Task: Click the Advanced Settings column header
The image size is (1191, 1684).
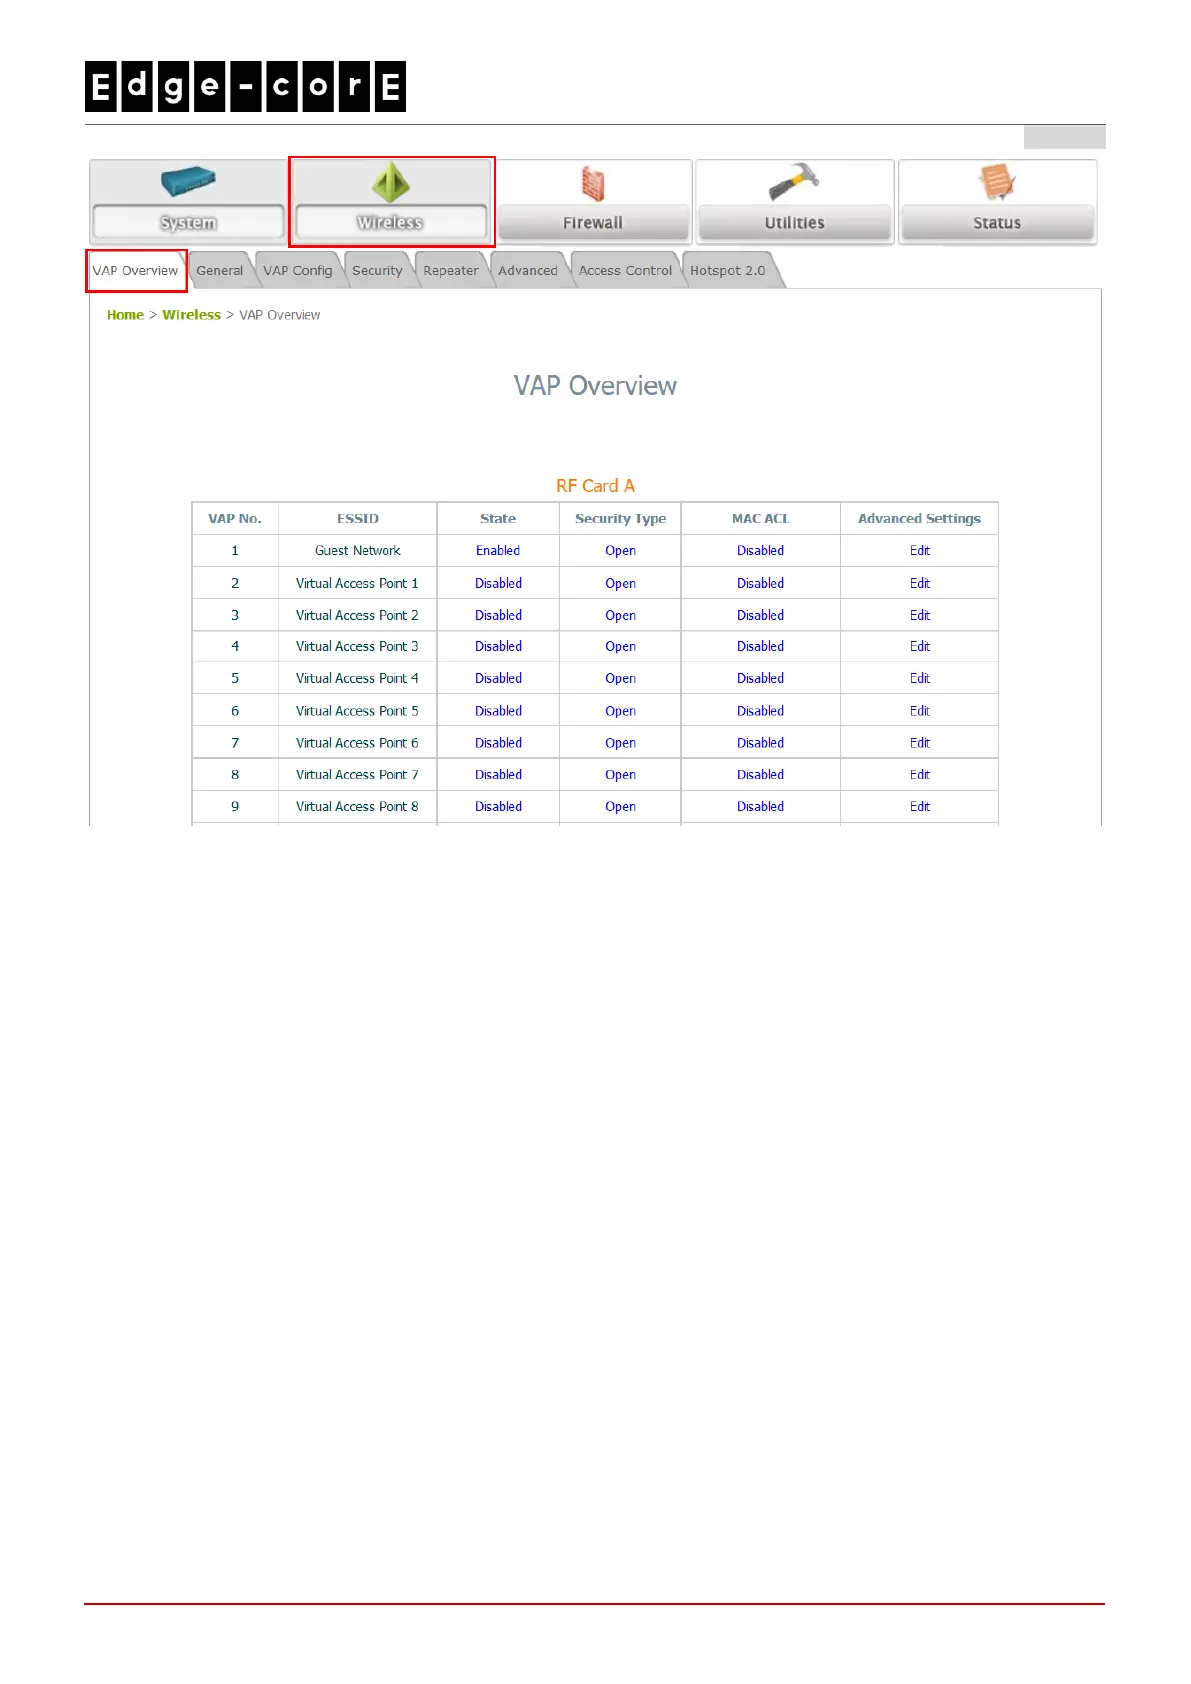Action: (x=919, y=519)
